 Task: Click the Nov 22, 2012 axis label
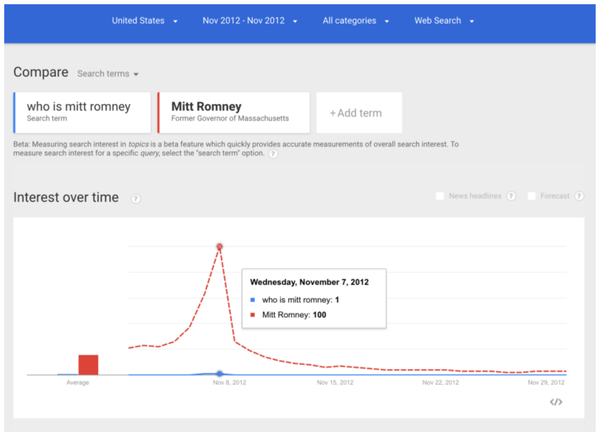tap(440, 383)
